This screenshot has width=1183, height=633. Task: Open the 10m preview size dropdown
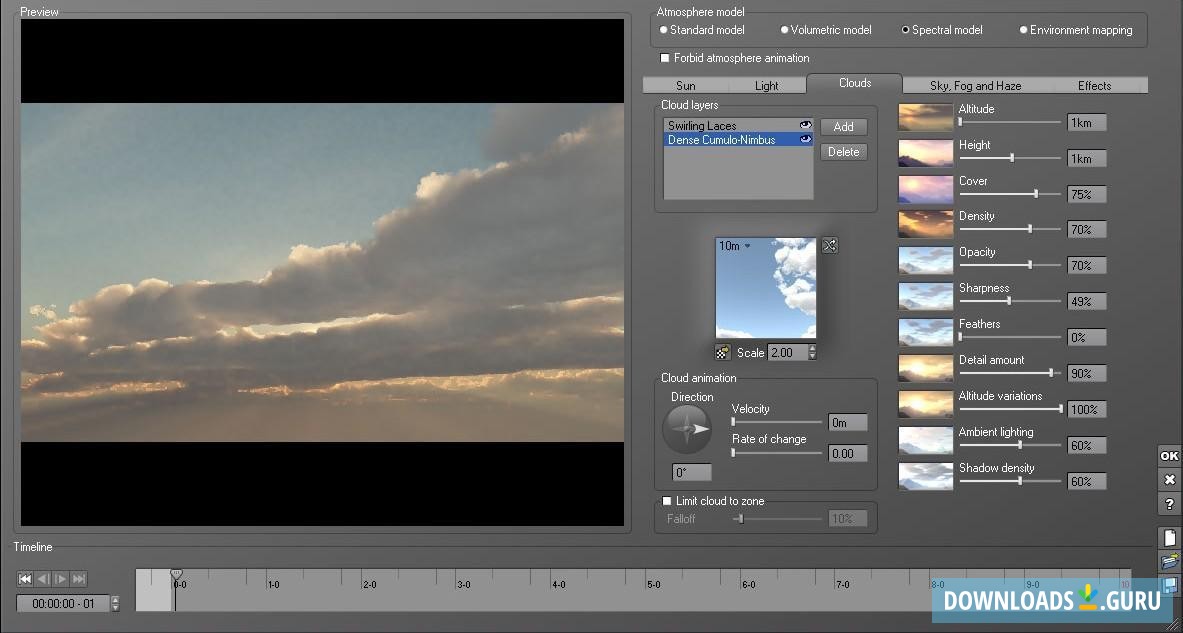pos(747,246)
